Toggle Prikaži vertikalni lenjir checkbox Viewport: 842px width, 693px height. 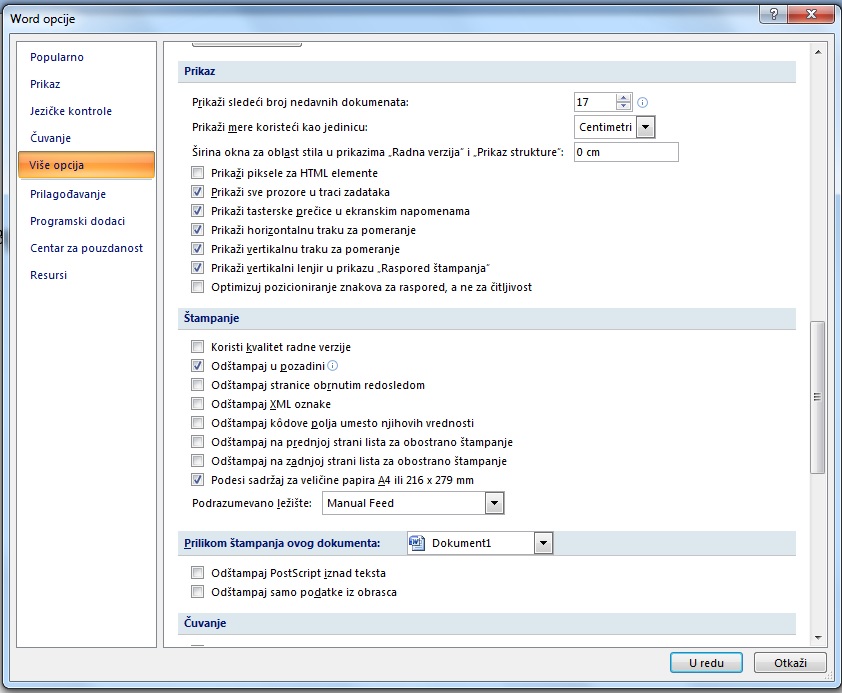pyautogui.click(x=198, y=268)
